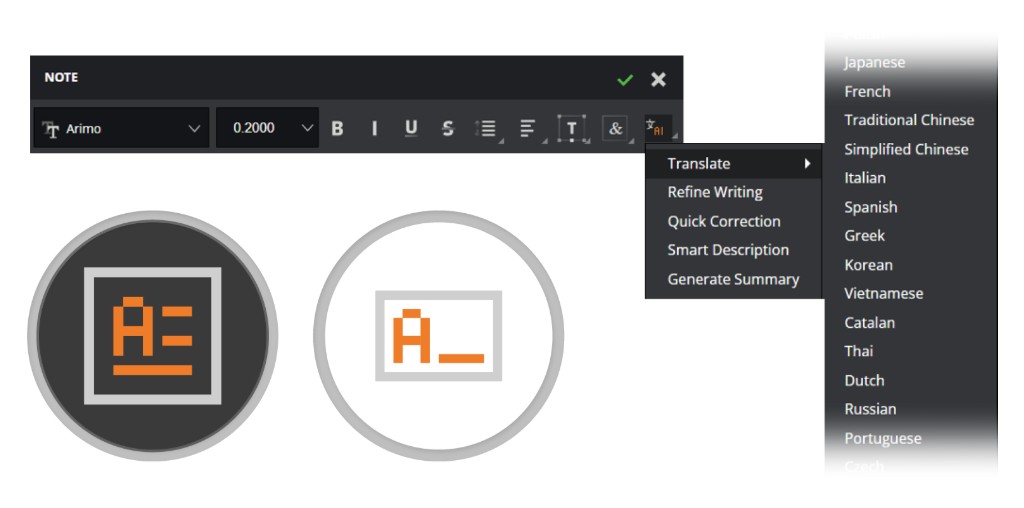Toggle bold text formatting
1024x508 pixels.
pyautogui.click(x=337, y=128)
